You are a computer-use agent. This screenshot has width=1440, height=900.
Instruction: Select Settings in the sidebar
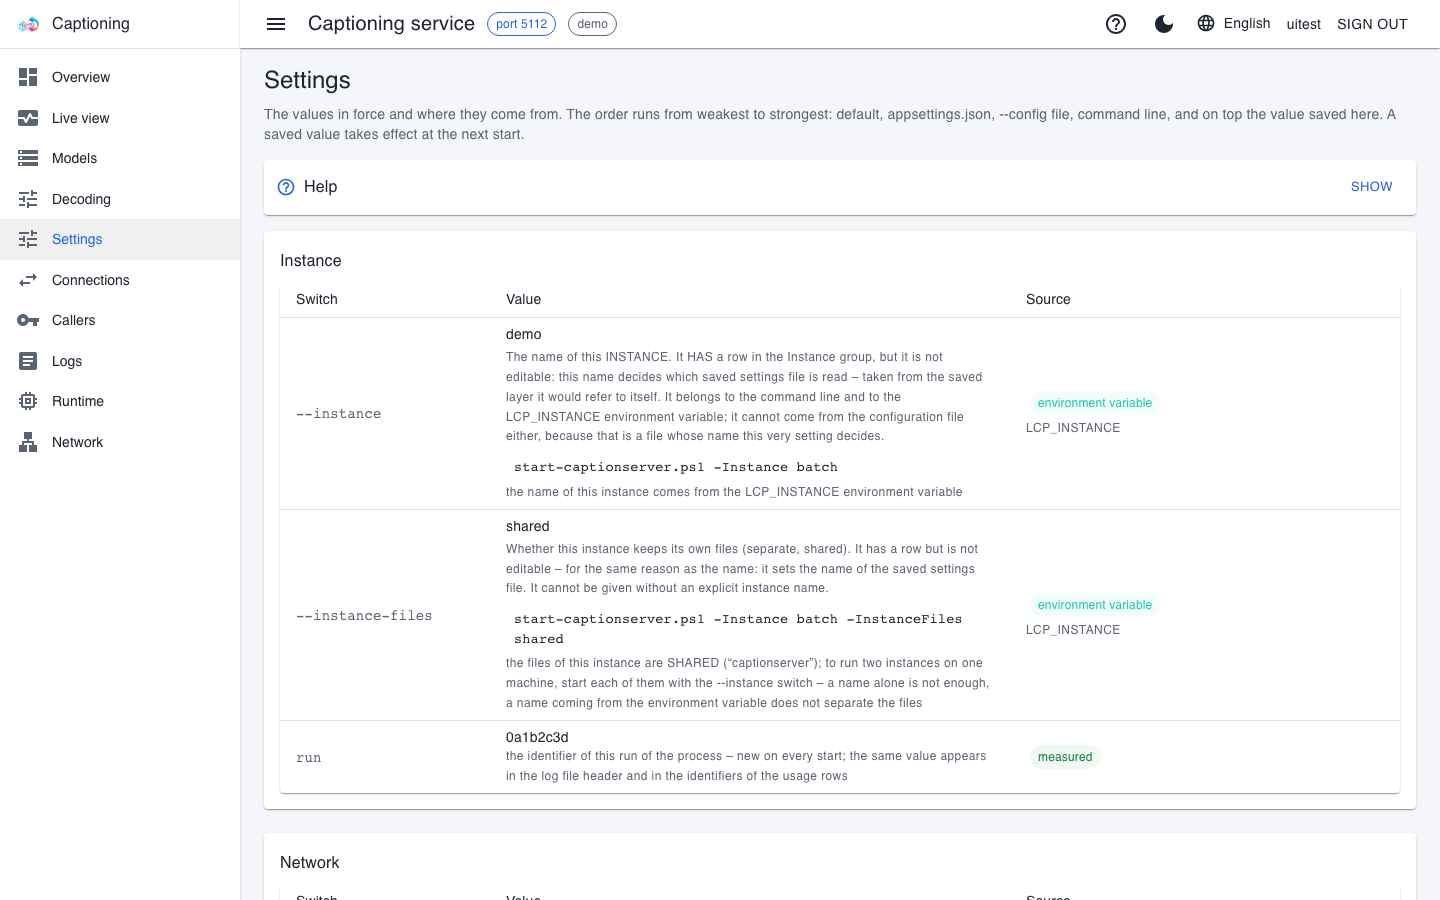coord(120,239)
